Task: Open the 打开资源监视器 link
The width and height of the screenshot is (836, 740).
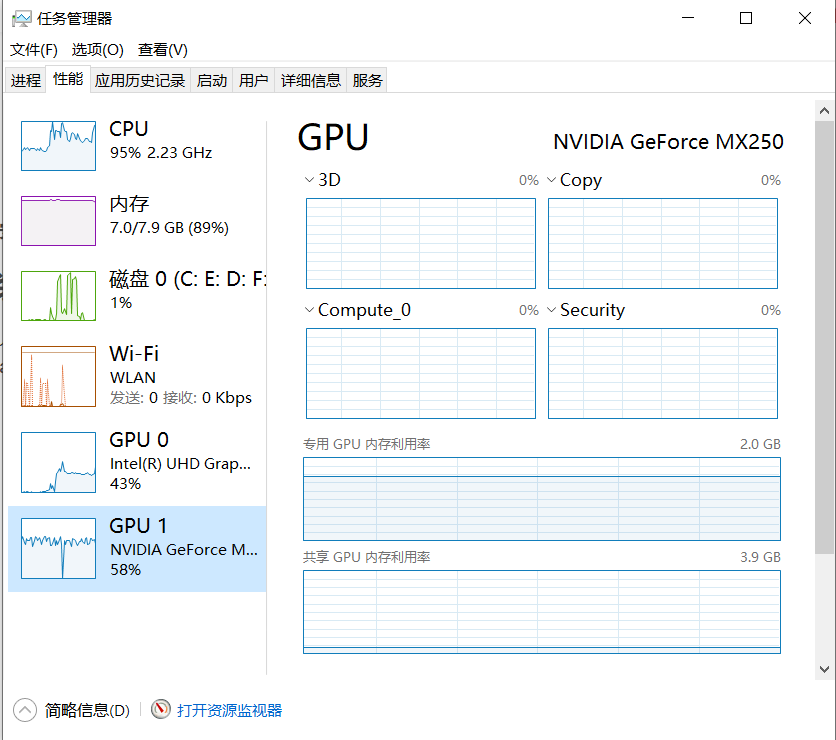Action: 229,710
